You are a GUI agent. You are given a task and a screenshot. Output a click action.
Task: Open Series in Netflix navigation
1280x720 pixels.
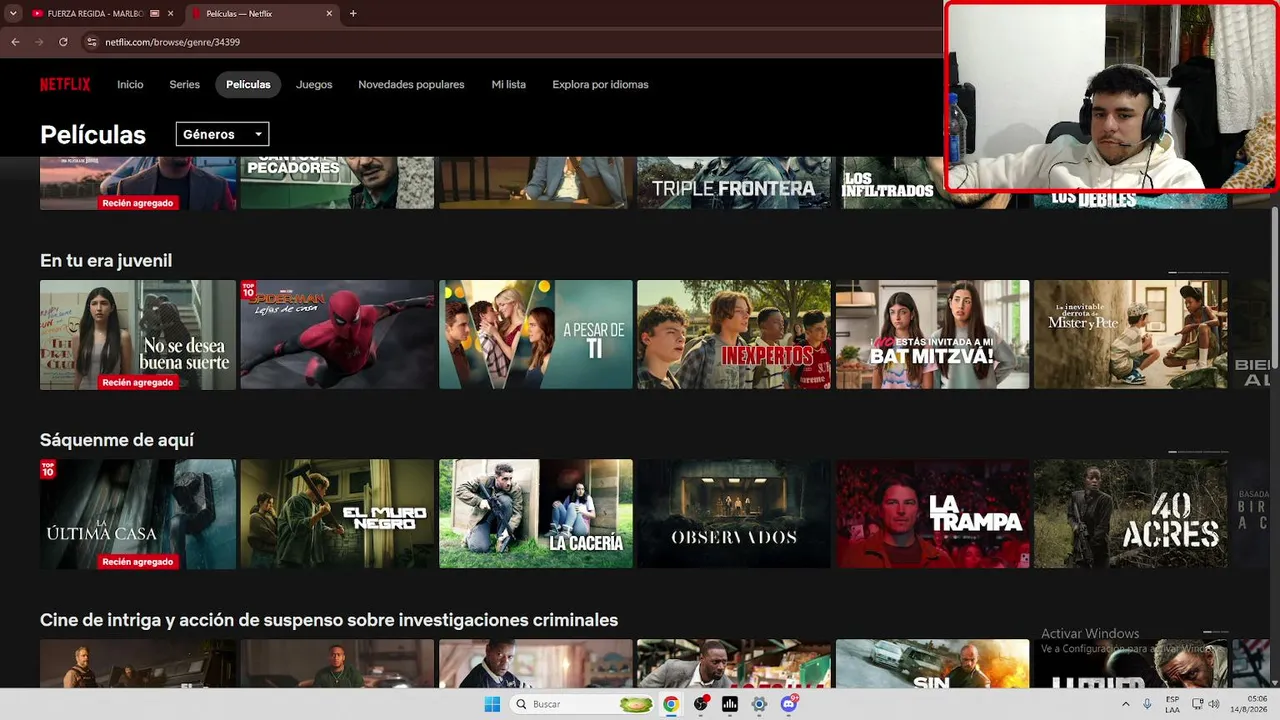point(184,85)
